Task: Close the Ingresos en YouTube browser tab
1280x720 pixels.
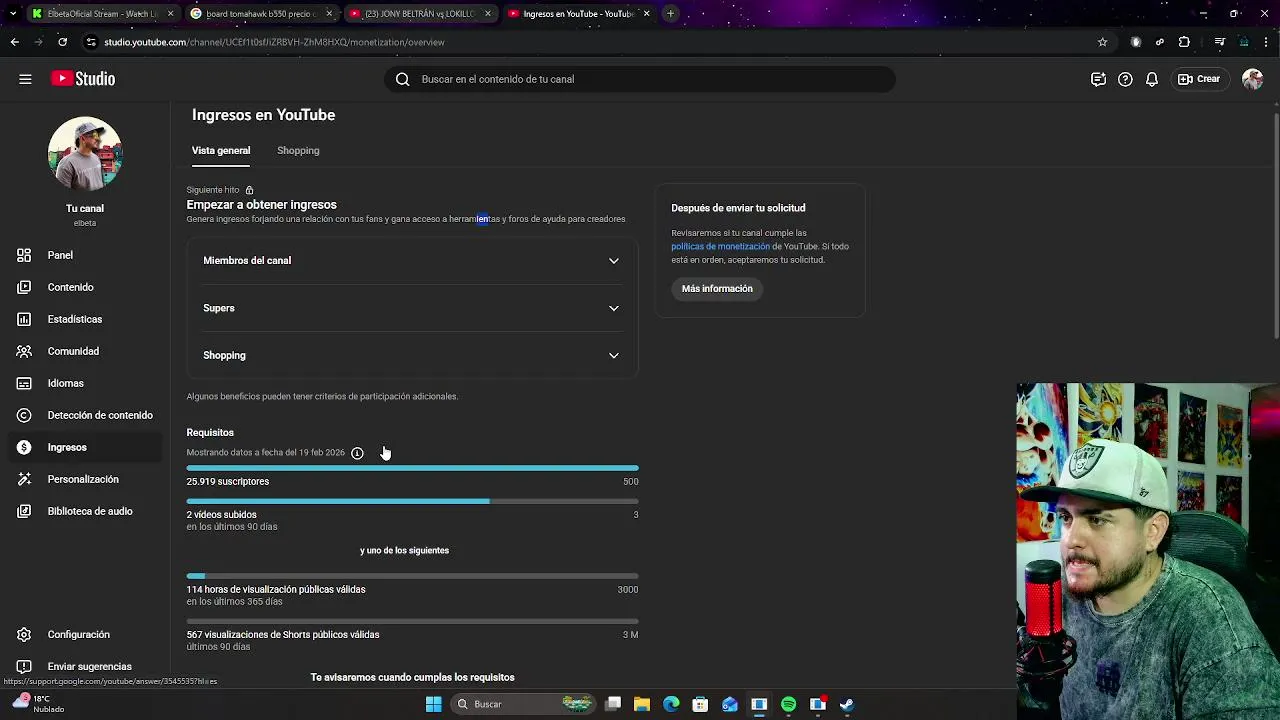Action: click(646, 14)
